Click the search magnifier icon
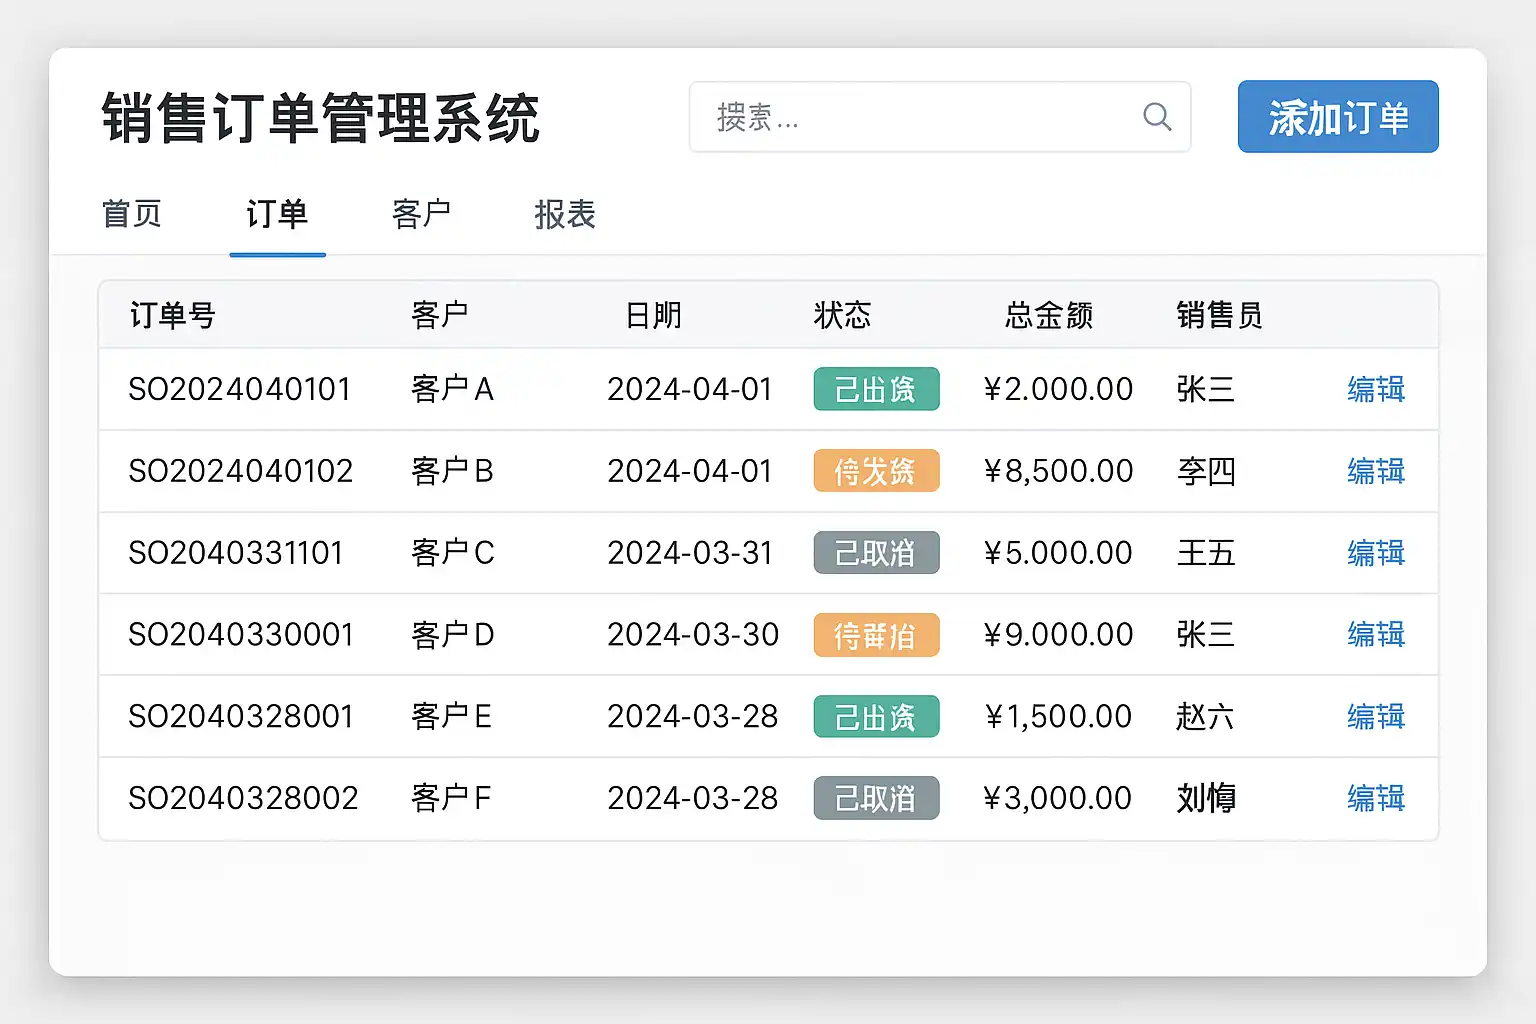 pos(1157,117)
